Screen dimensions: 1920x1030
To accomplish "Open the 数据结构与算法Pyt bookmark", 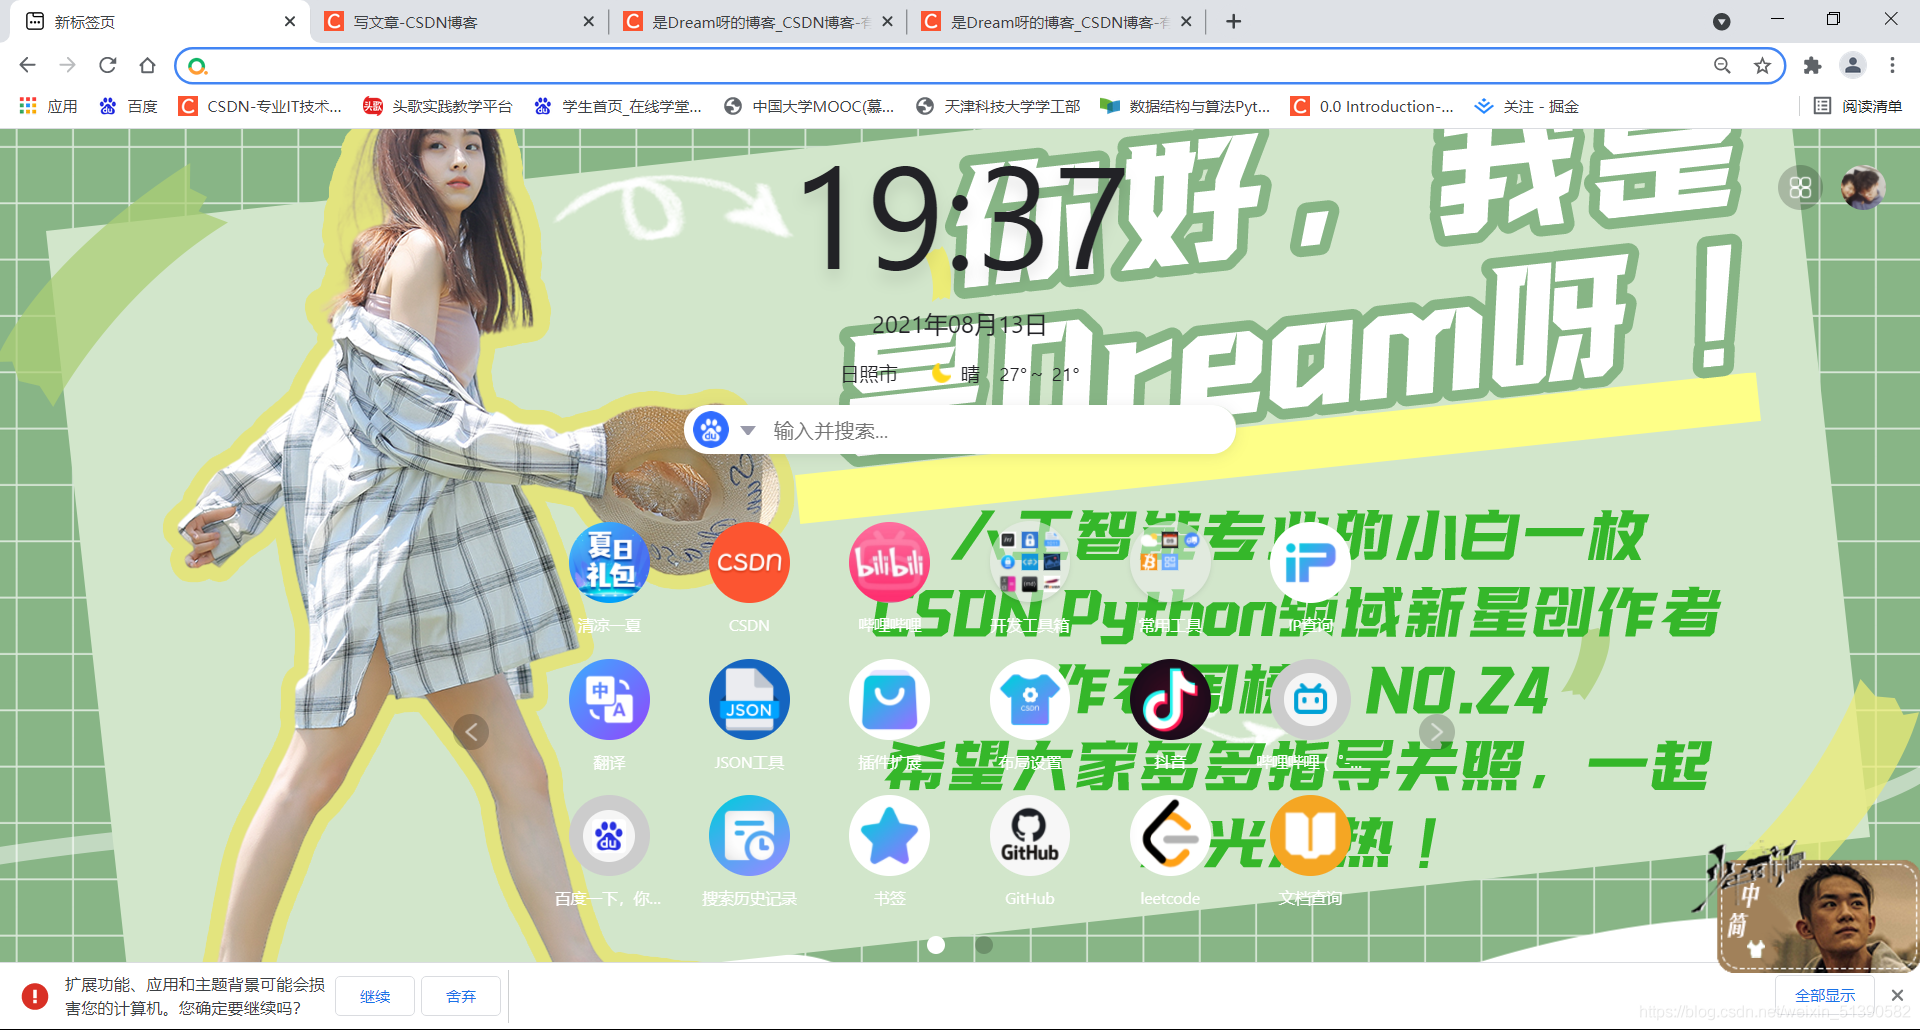I will click(x=1185, y=107).
